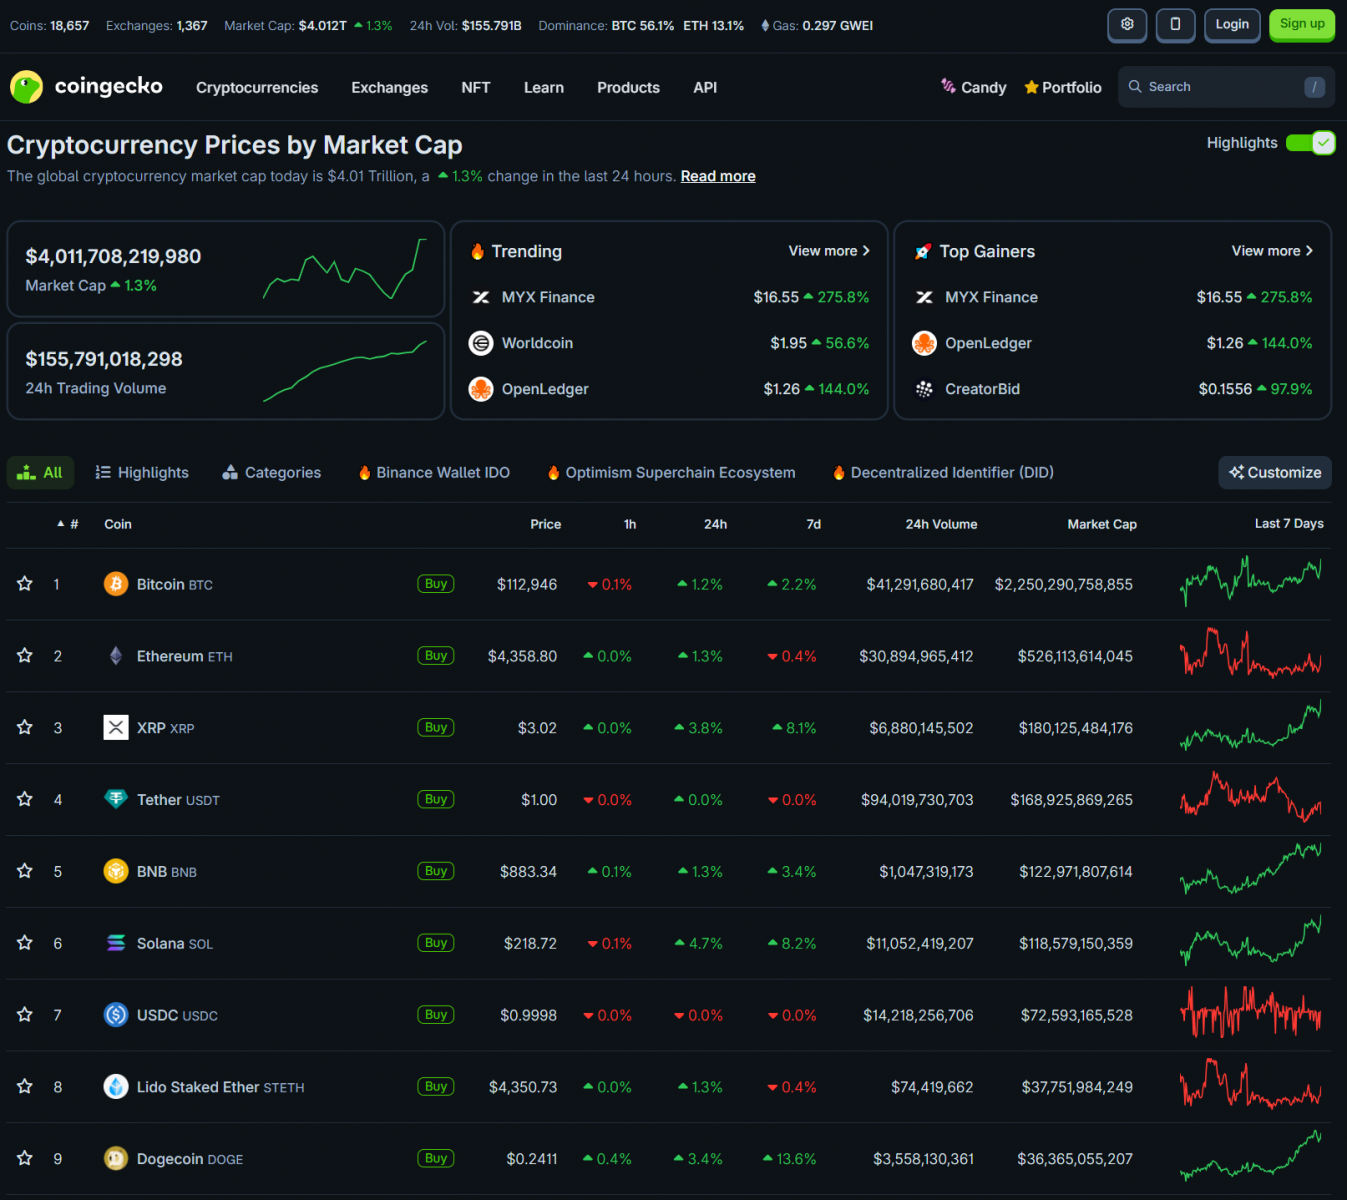
Task: Open the settings gear icon
Action: point(1127,25)
